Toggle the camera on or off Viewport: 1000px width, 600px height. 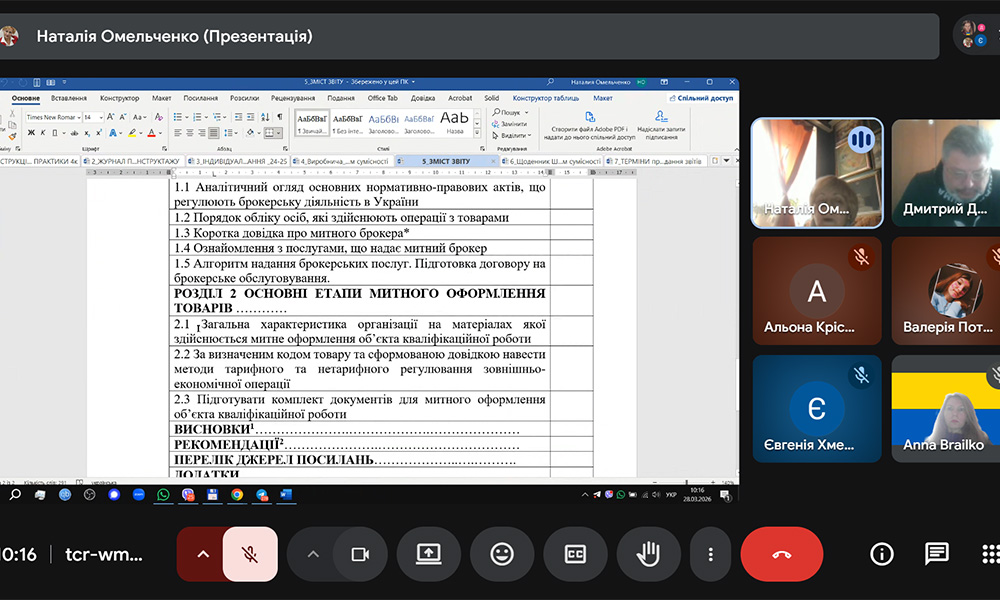coord(359,554)
